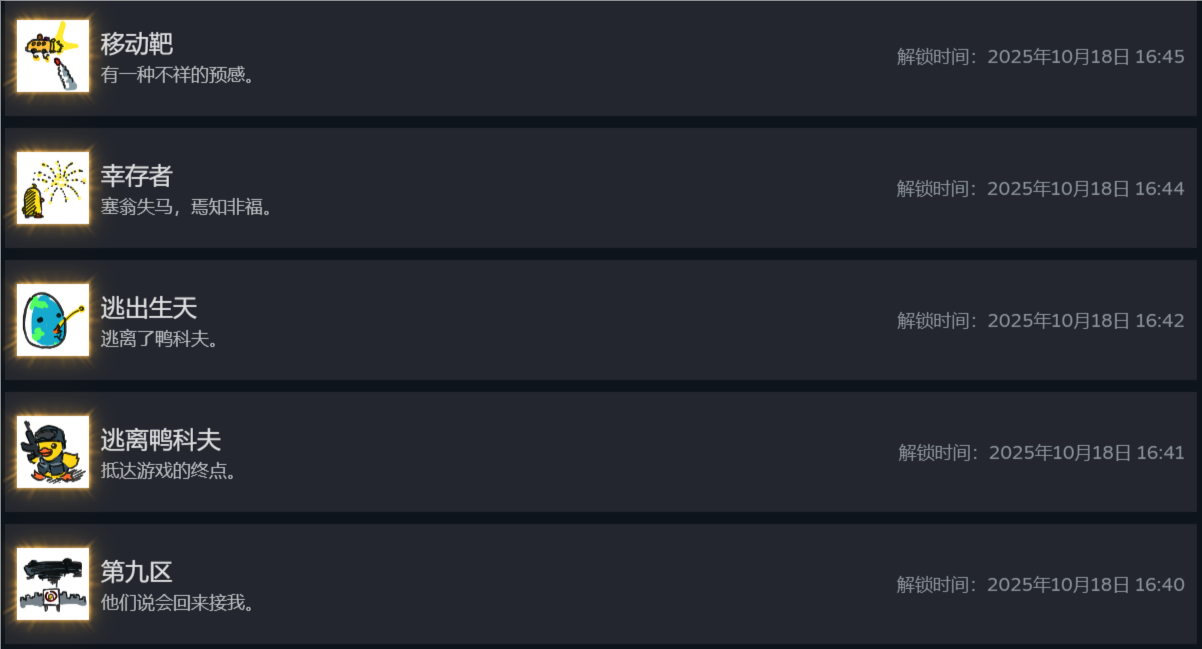
Task: Select the 逃出生天 achievement title
Action: click(149, 308)
